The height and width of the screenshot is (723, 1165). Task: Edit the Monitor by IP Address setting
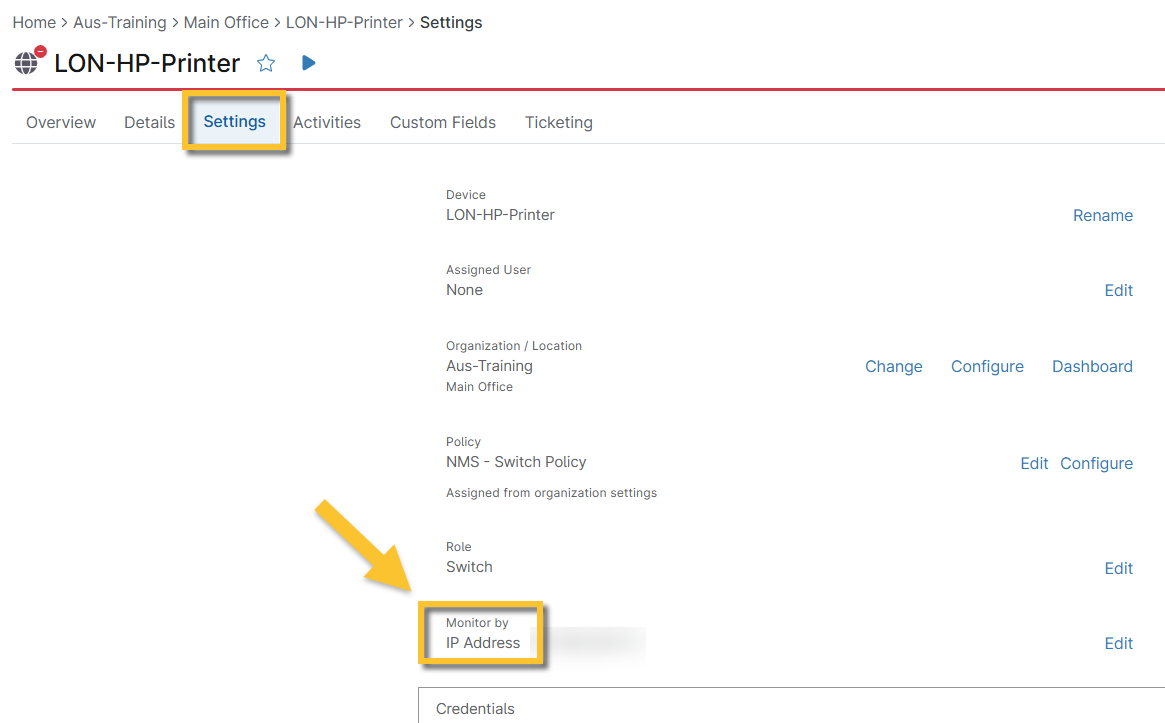1118,643
